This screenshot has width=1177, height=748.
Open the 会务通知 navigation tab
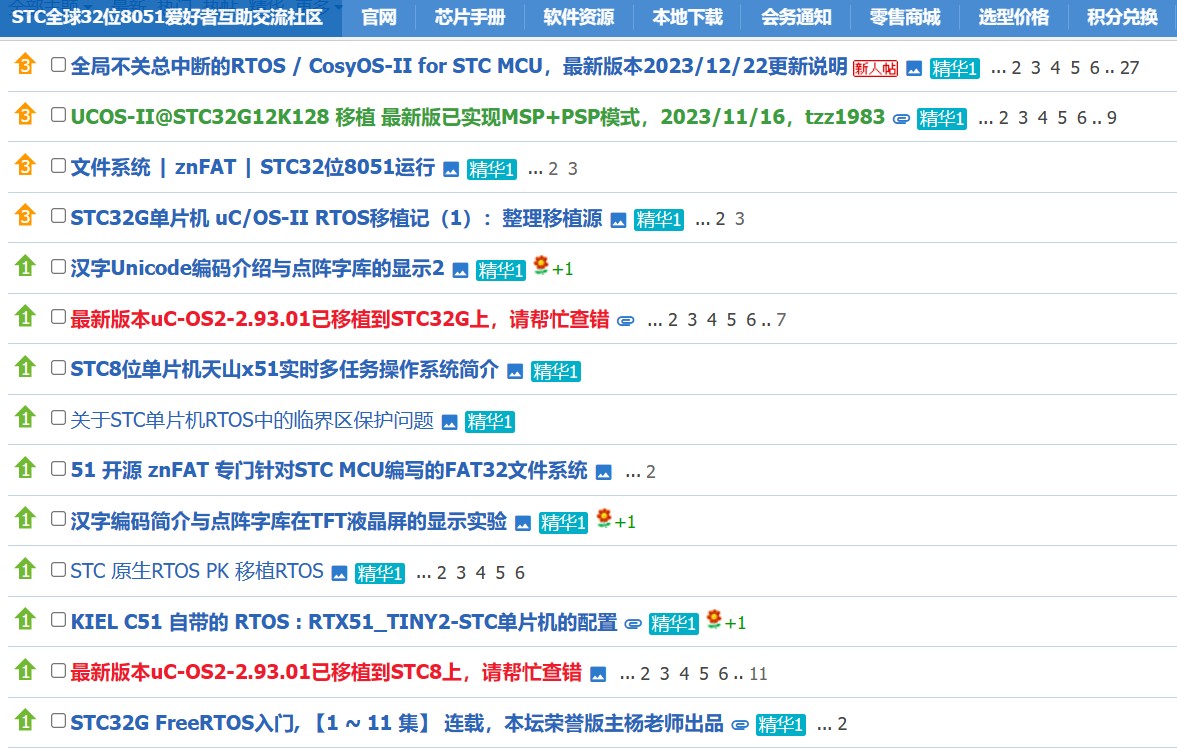[x=796, y=17]
